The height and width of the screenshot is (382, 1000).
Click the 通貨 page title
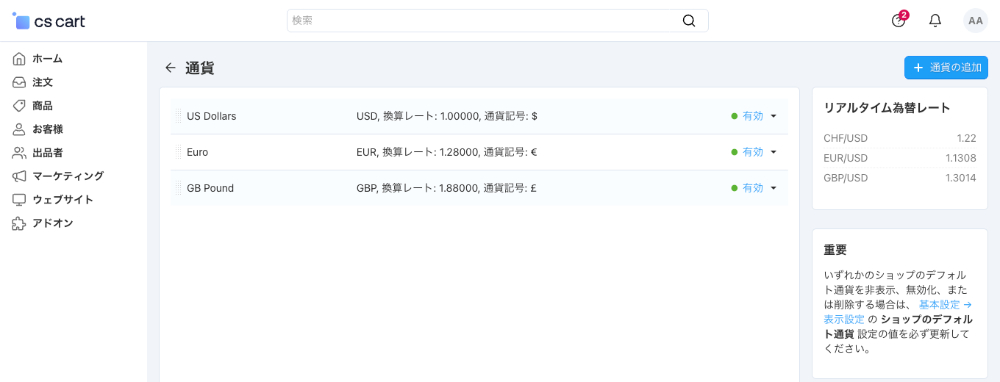200,68
